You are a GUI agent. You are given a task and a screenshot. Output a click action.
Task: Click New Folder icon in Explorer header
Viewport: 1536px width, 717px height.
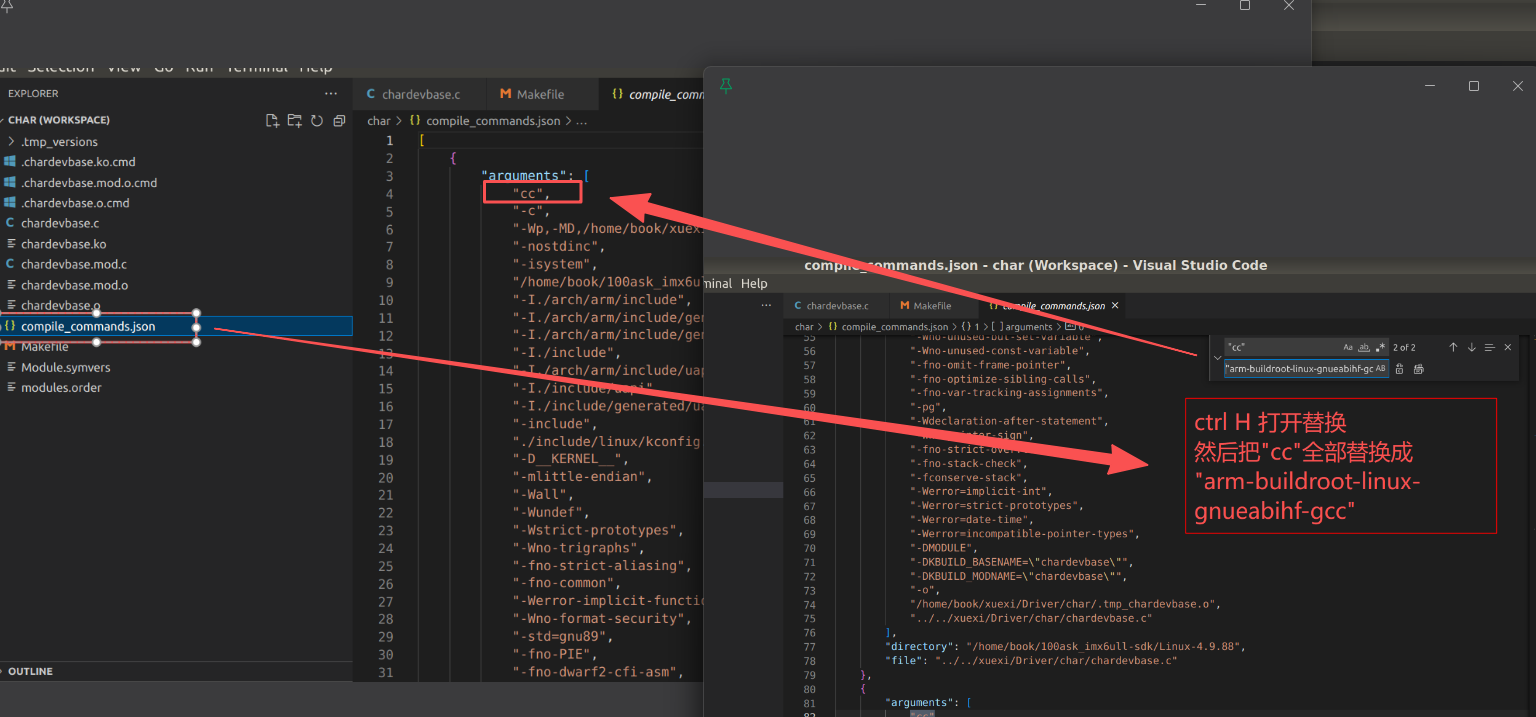[295, 120]
